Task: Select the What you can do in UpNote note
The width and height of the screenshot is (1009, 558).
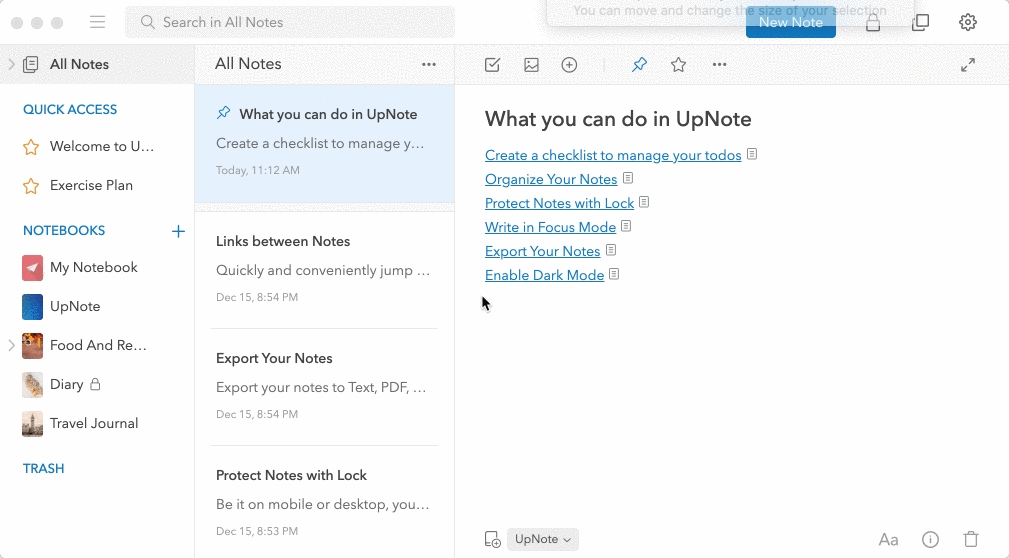Action: pos(324,144)
